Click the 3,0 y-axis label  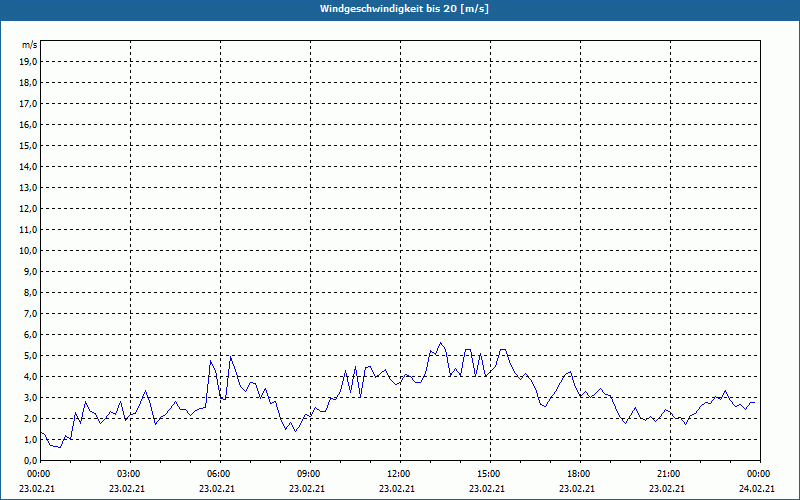[31, 397]
